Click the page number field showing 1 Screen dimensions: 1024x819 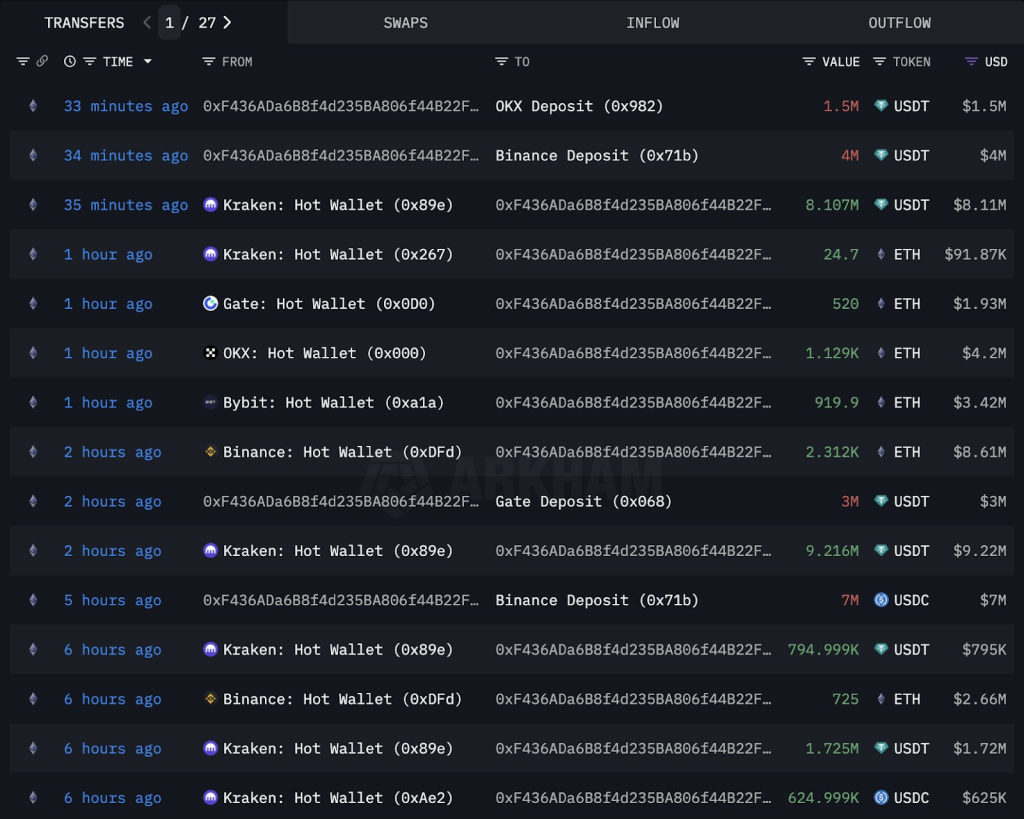(169, 23)
